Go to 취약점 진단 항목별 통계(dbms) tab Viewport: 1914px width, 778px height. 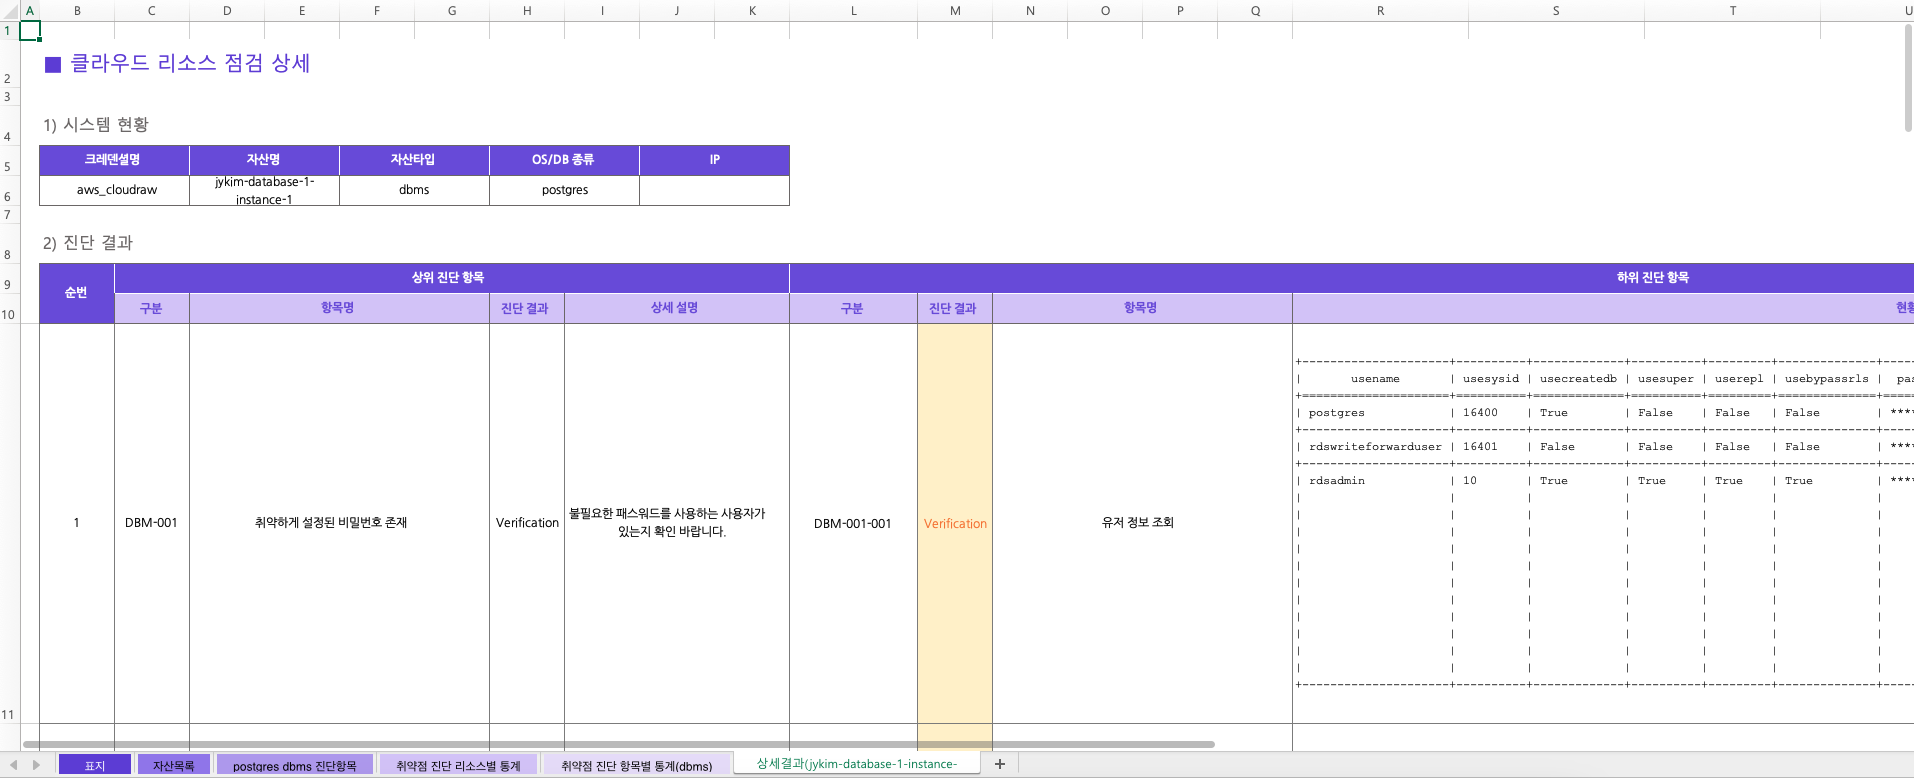(x=636, y=765)
